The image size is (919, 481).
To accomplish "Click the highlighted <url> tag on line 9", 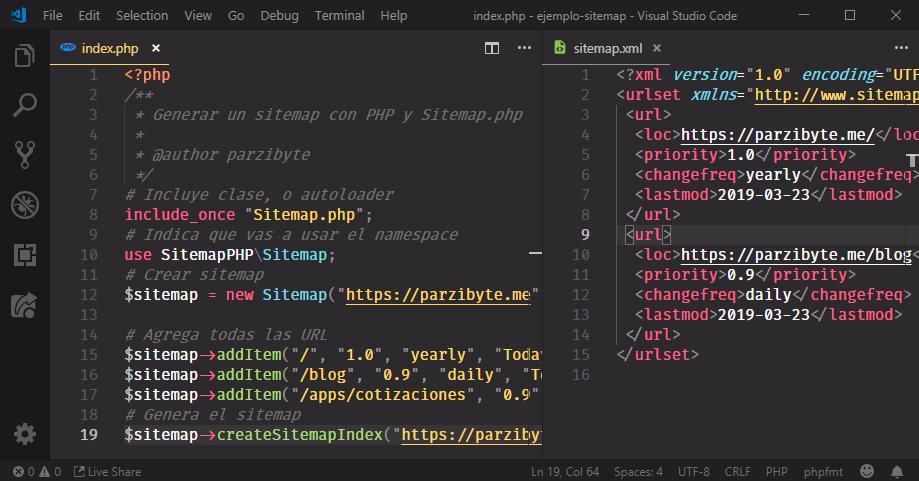I will 648,235.
